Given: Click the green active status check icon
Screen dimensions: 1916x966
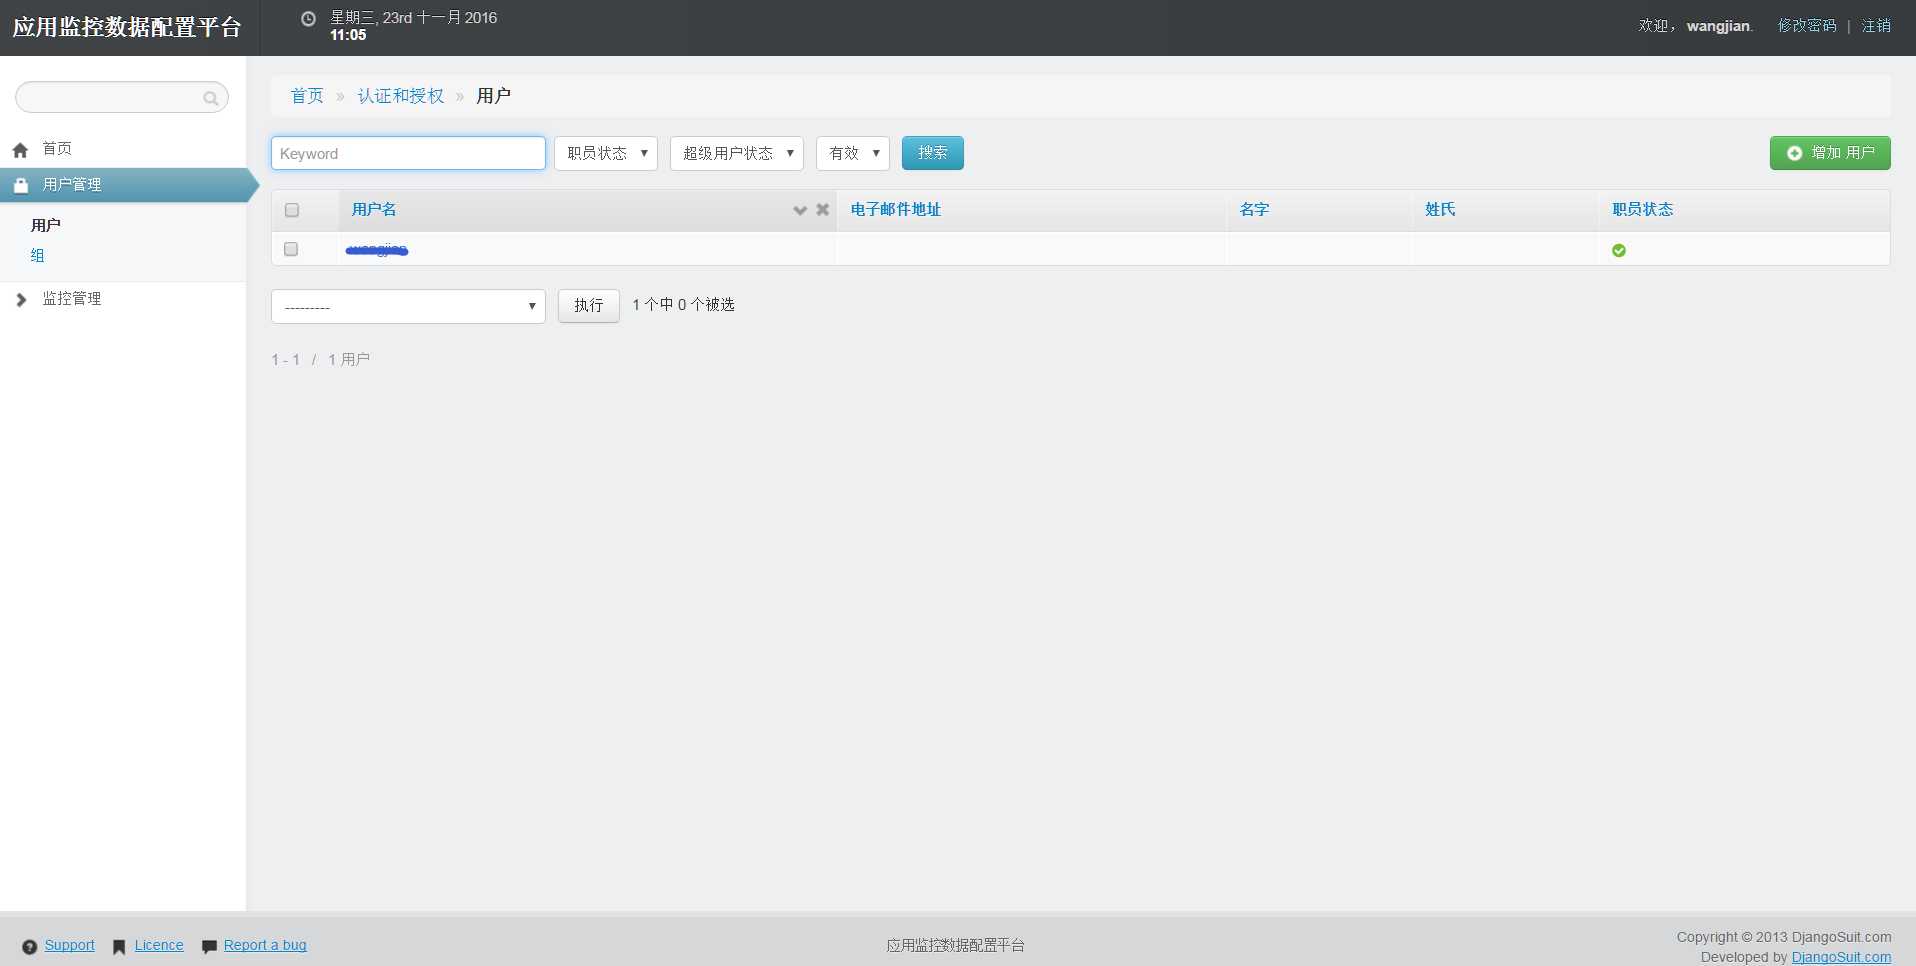Looking at the screenshot, I should pos(1619,250).
